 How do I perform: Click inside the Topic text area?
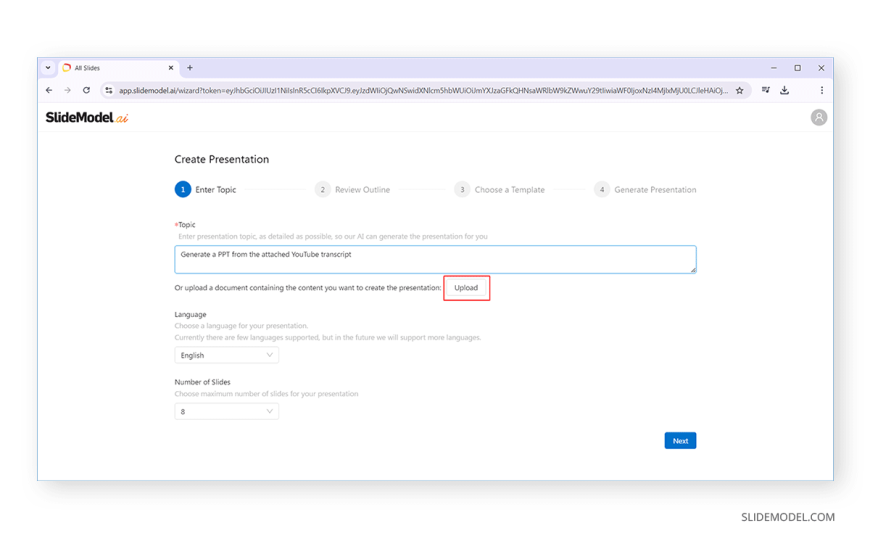(x=435, y=259)
